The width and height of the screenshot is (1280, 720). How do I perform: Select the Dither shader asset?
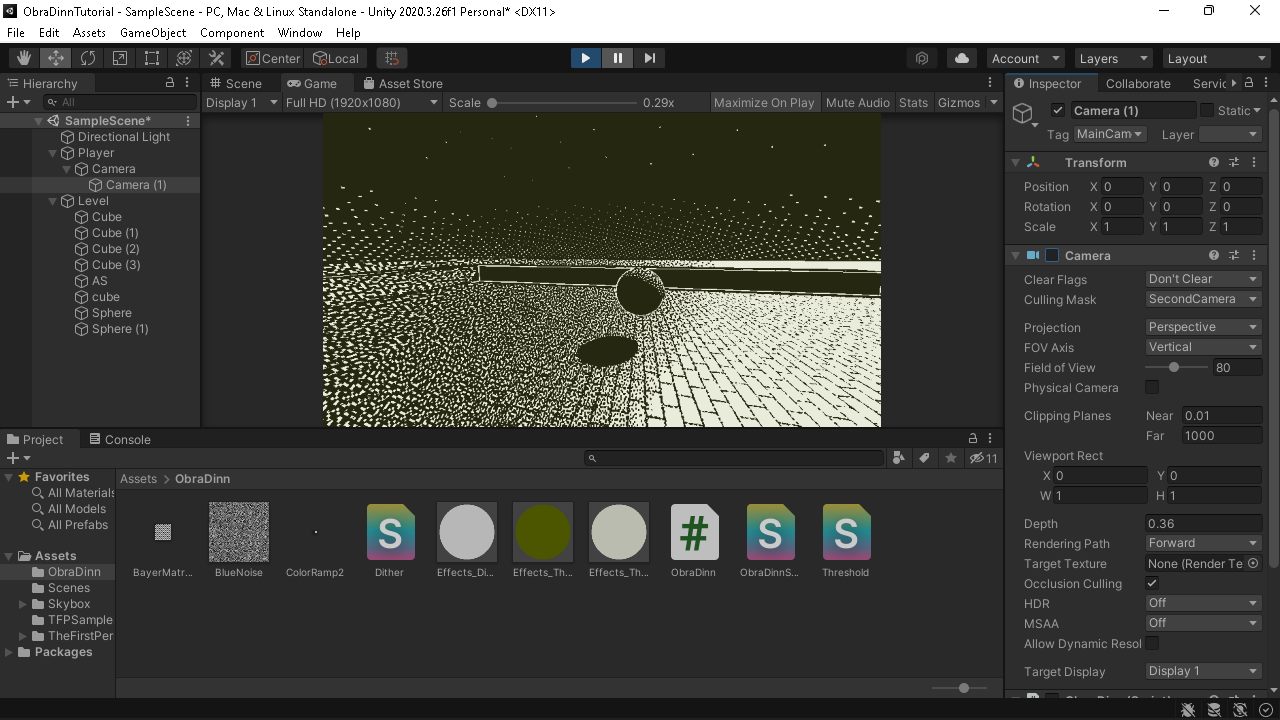390,541
